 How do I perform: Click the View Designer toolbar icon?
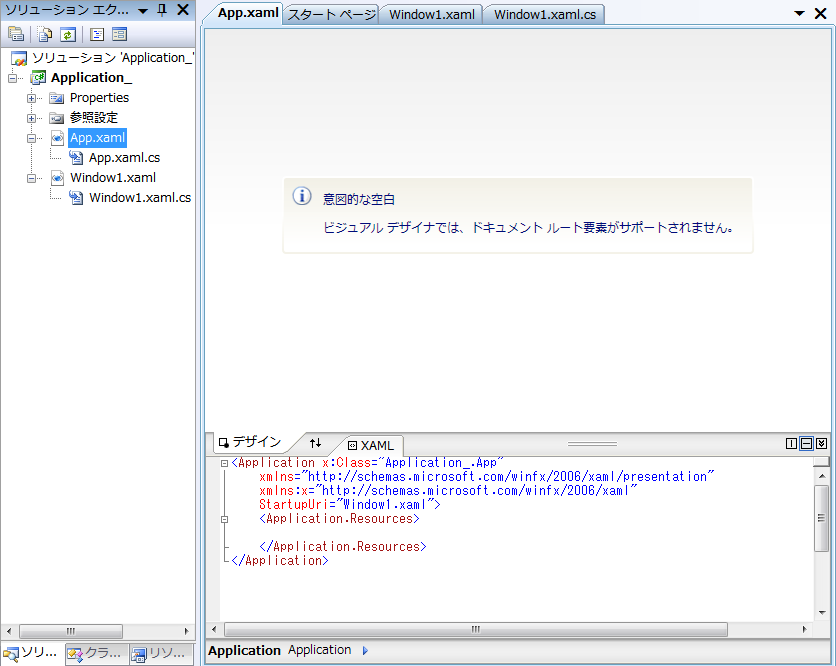point(119,35)
